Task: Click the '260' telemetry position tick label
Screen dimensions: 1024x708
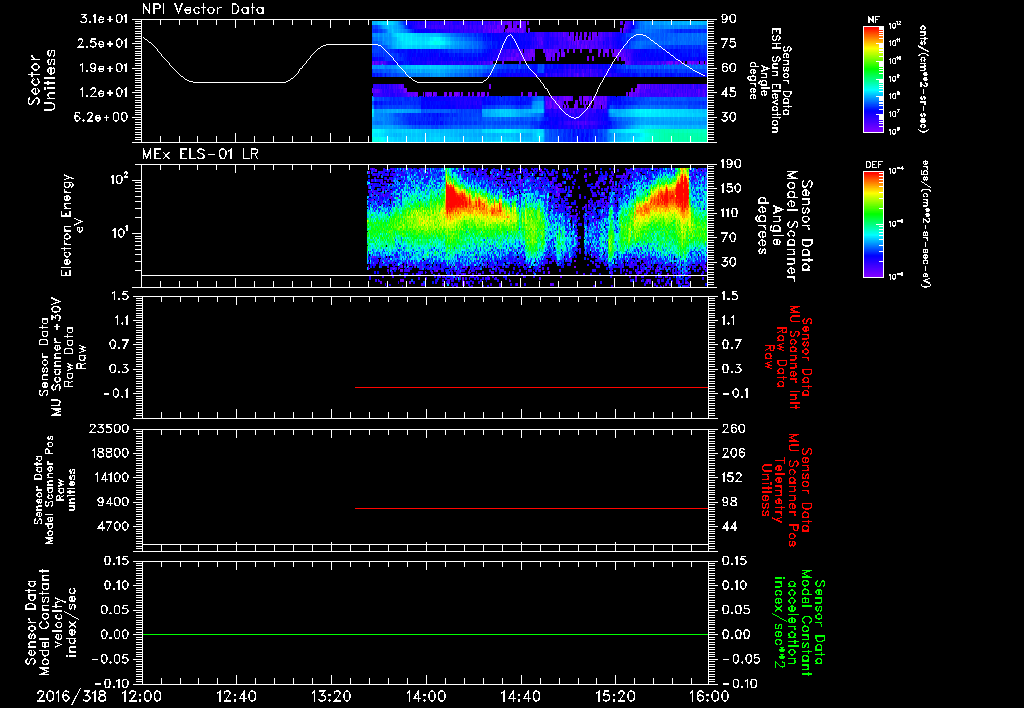Action: coord(731,428)
